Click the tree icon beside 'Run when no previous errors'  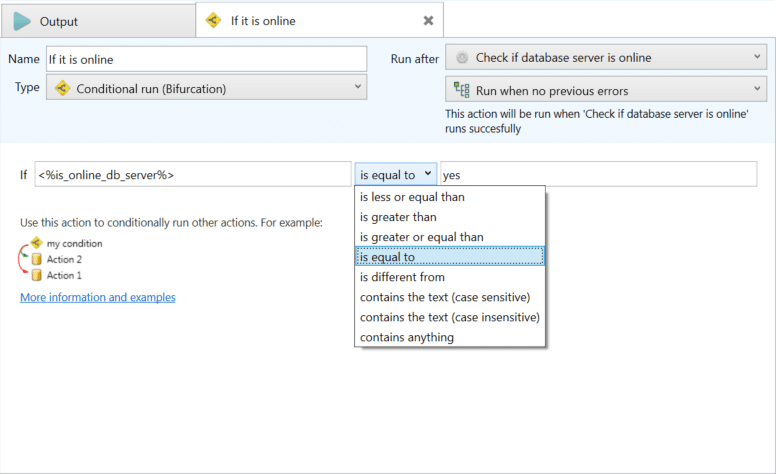pos(461,90)
